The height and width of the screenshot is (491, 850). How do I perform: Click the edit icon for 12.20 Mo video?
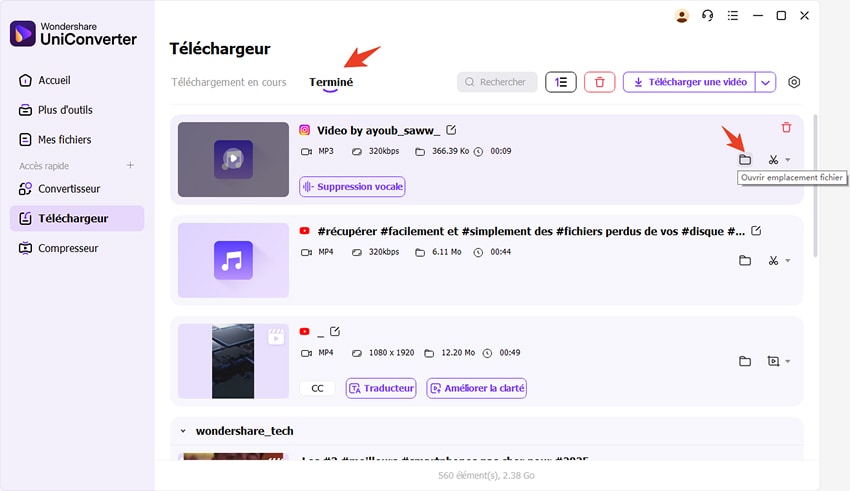773,361
